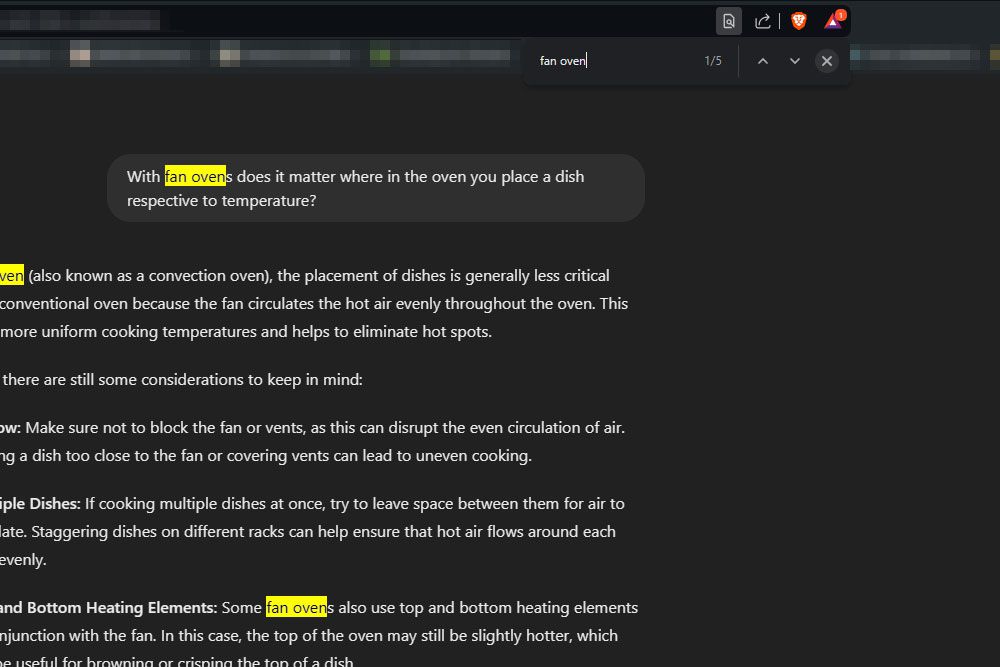This screenshot has width=1000, height=667.
Task: Open Brave Rewards triangle icon
Action: (833, 21)
